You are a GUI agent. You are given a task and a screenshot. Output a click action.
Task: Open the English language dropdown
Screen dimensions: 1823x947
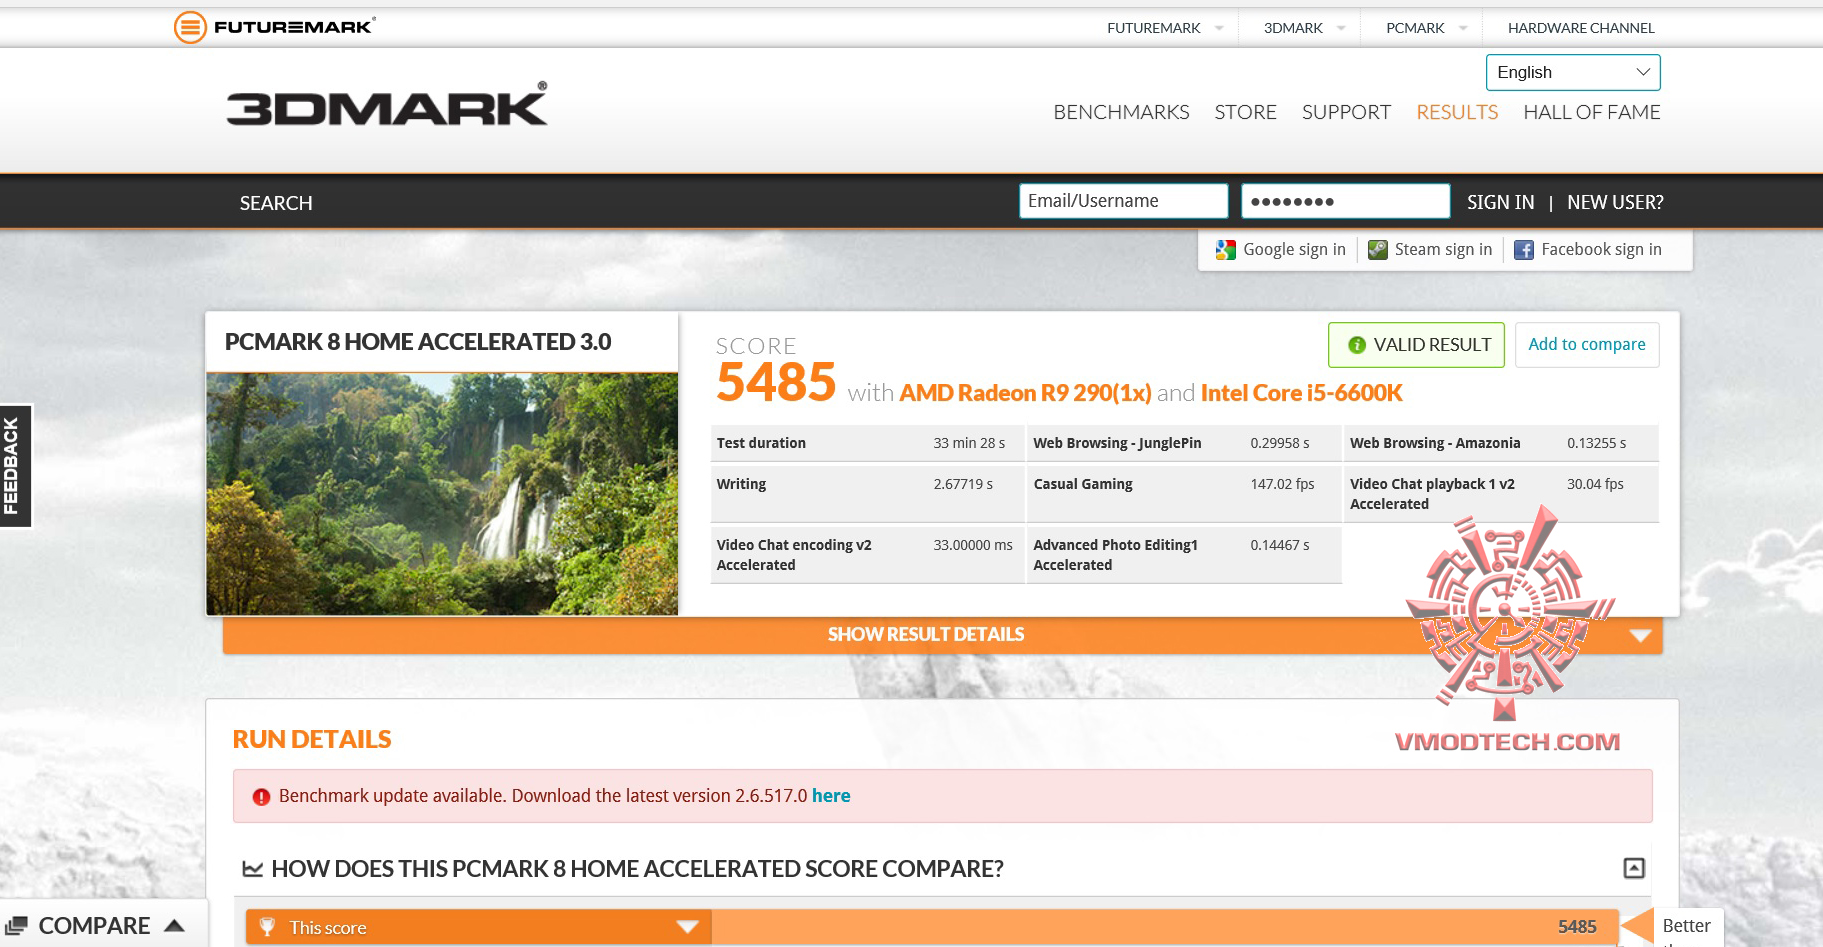pyautogui.click(x=1573, y=72)
